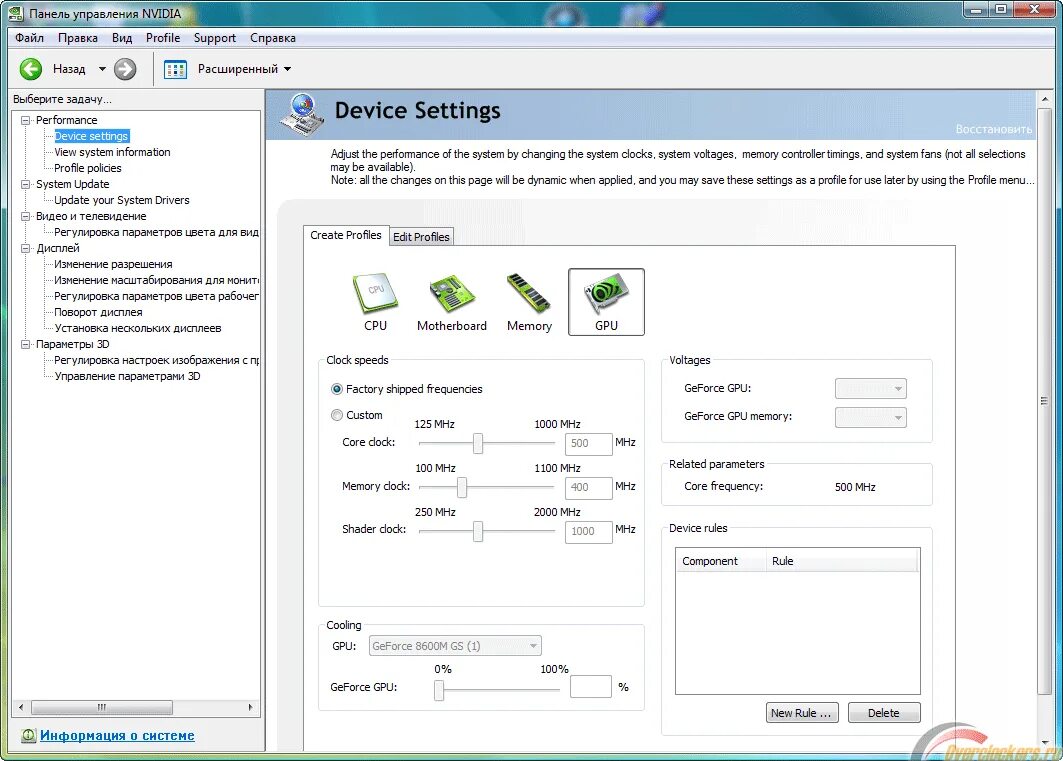Image resolution: width=1063 pixels, height=761 pixels.
Task: Click the New Rule button
Action: pos(802,713)
